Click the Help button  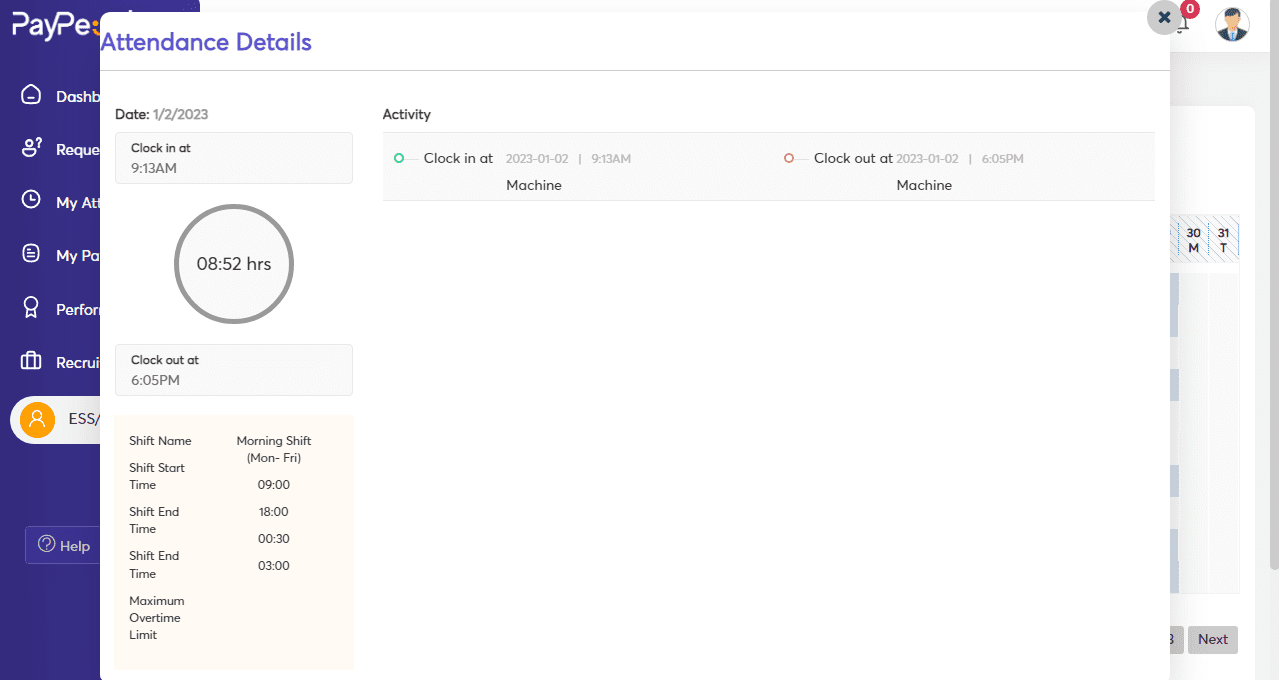pyautogui.click(x=63, y=545)
